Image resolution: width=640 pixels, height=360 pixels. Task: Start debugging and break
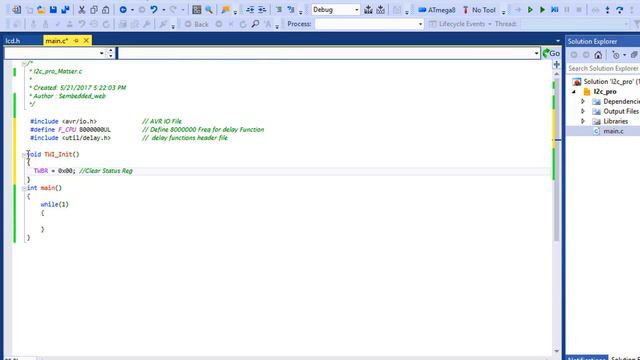coord(530,9)
